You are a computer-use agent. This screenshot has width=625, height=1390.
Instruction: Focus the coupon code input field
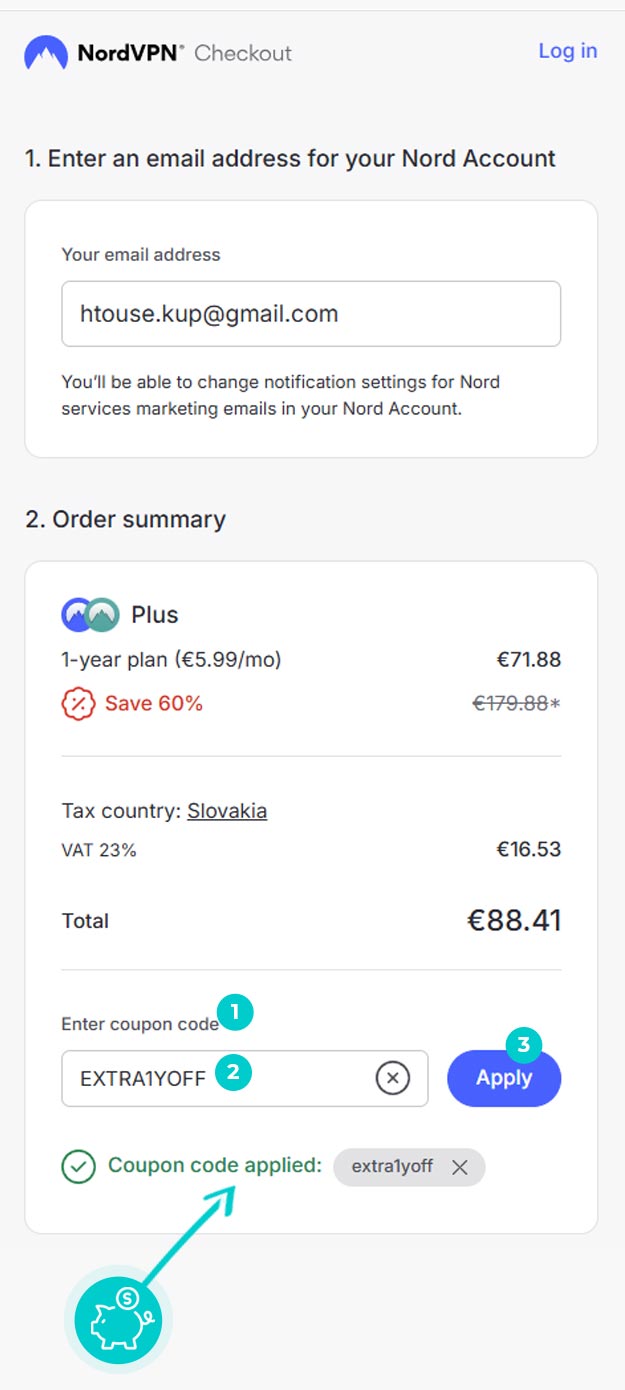click(x=245, y=1078)
